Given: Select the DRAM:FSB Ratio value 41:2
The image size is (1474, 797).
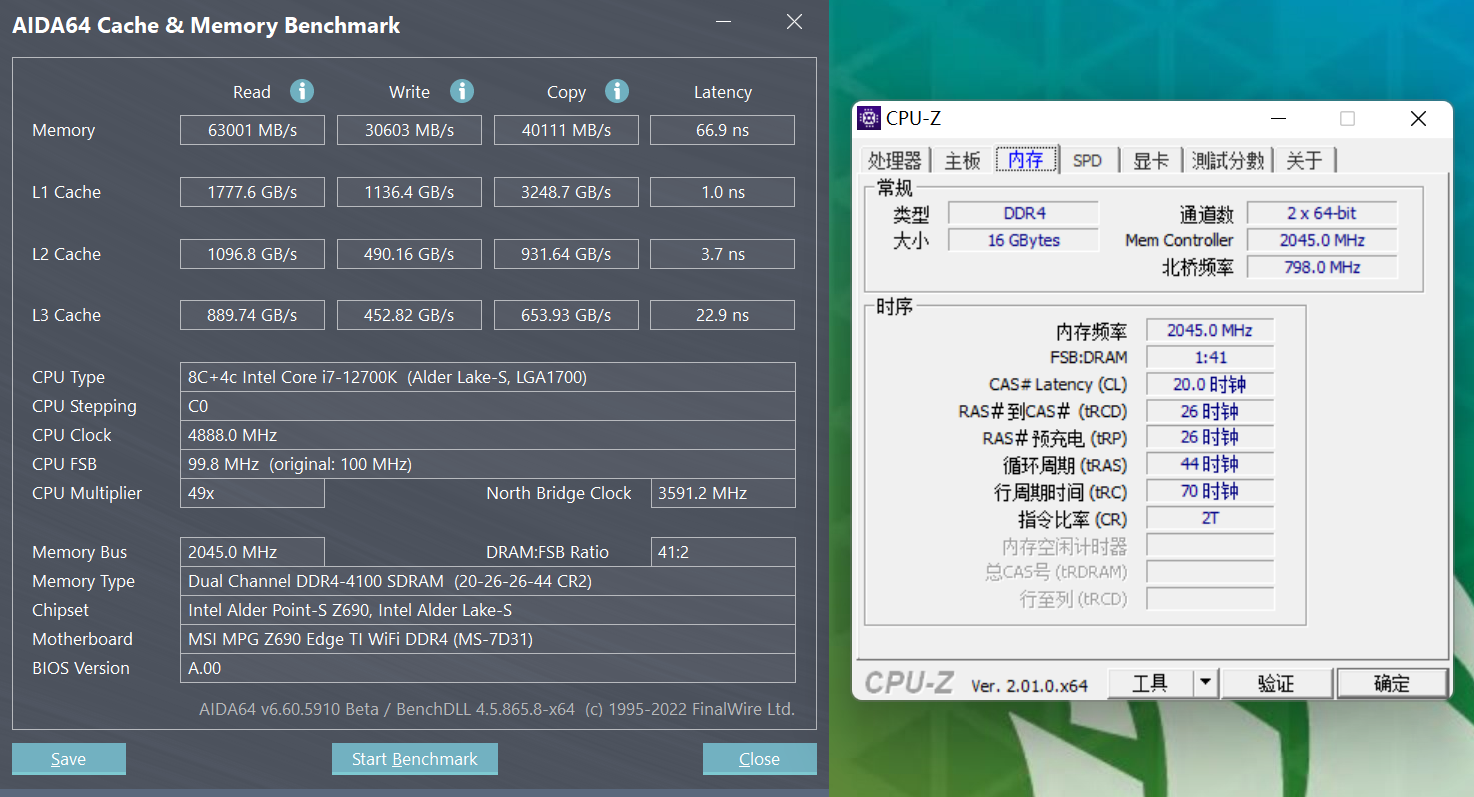Looking at the screenshot, I should click(x=723, y=552).
